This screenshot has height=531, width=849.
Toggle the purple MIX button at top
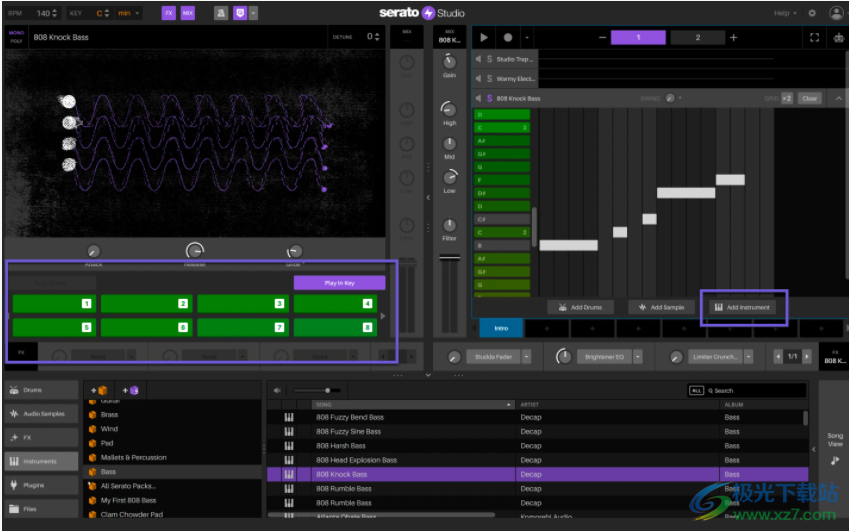[x=188, y=13]
